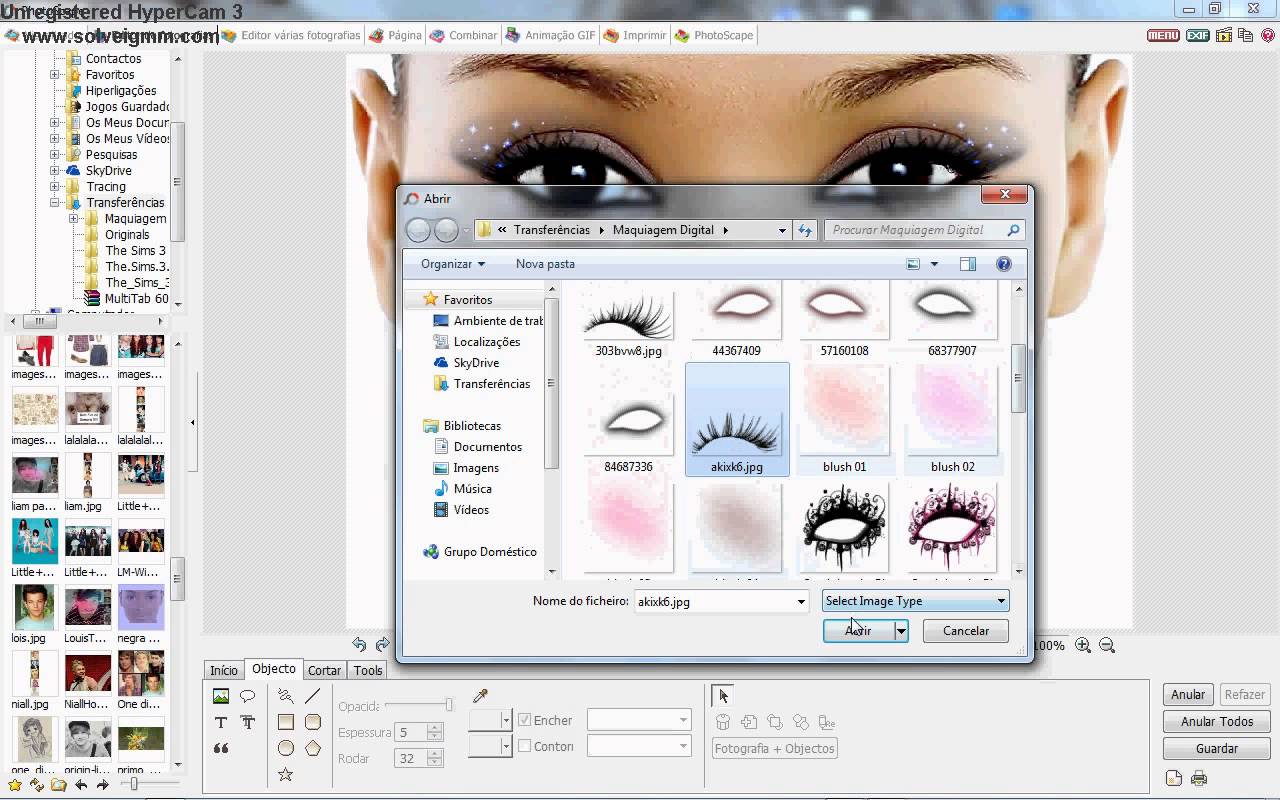Select the straight line tool
The height and width of the screenshot is (800, 1280).
click(313, 696)
